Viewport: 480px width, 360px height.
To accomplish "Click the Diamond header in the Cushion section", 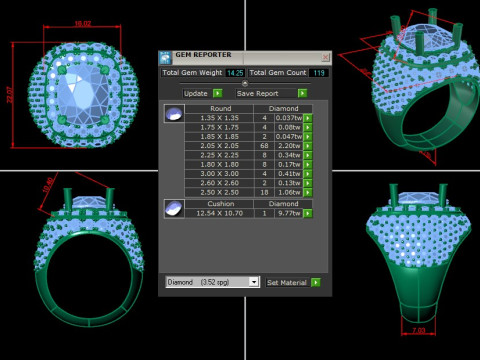I will pyautogui.click(x=283, y=204).
